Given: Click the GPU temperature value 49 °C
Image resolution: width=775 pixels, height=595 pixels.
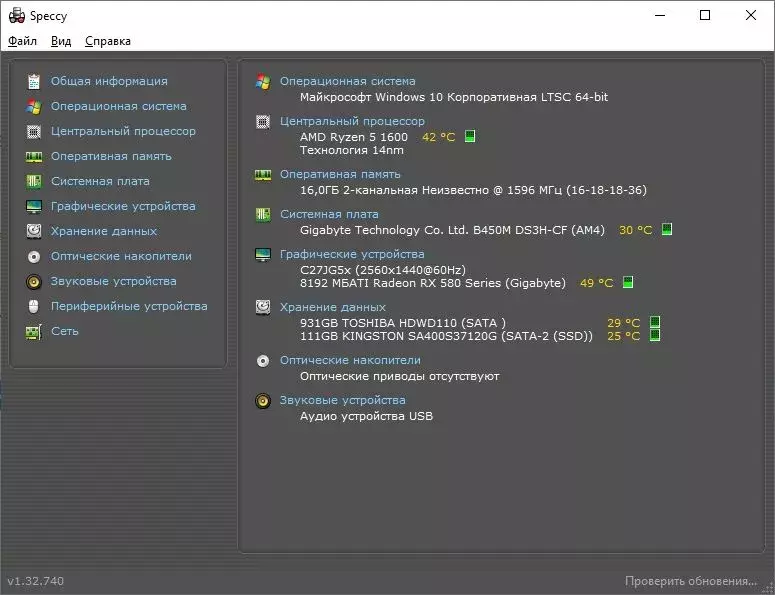Looking at the screenshot, I should [x=597, y=283].
